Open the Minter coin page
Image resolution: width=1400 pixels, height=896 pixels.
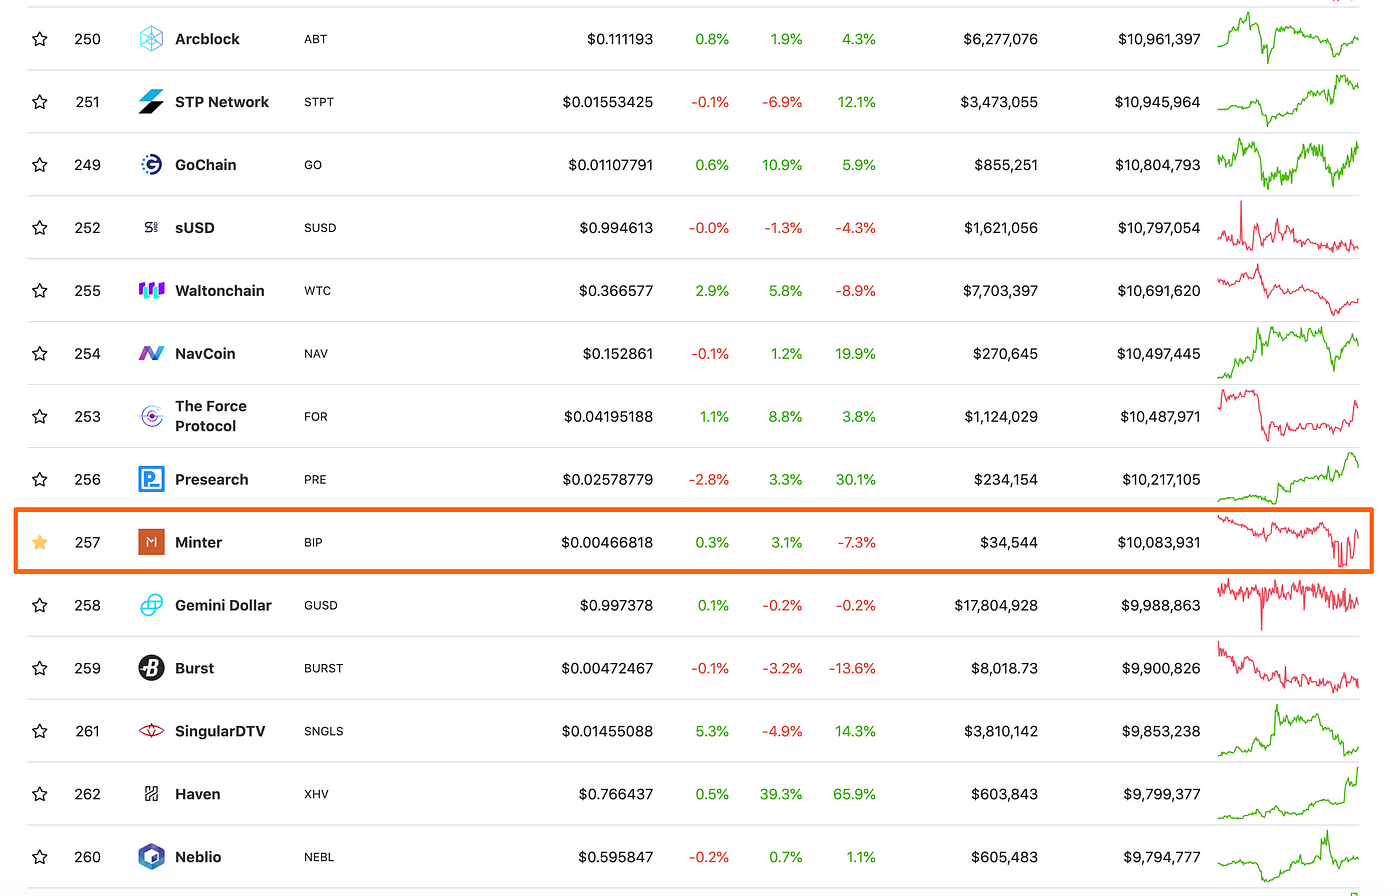(x=198, y=543)
